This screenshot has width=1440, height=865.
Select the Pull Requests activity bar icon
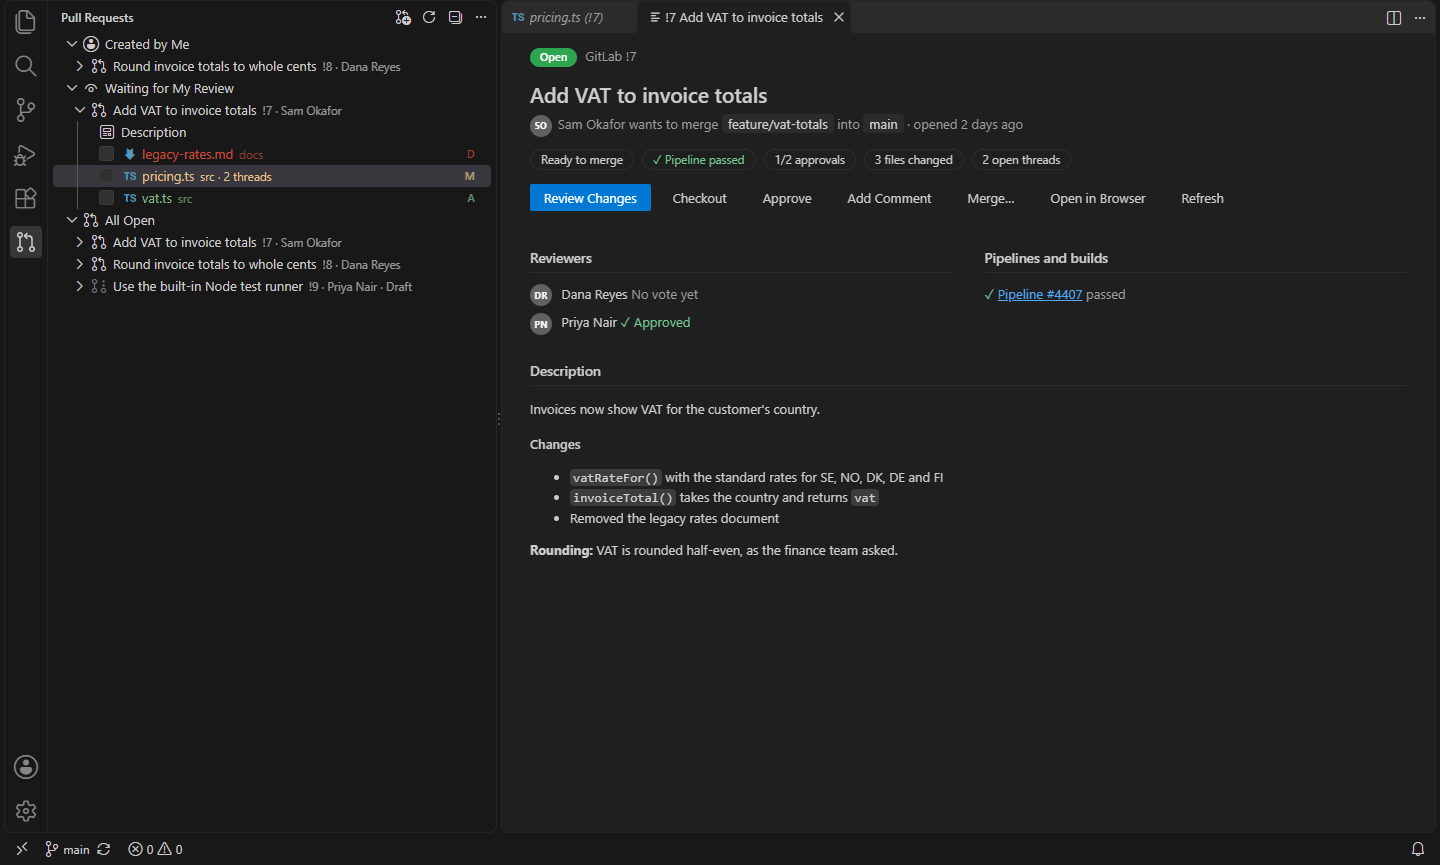[26, 242]
